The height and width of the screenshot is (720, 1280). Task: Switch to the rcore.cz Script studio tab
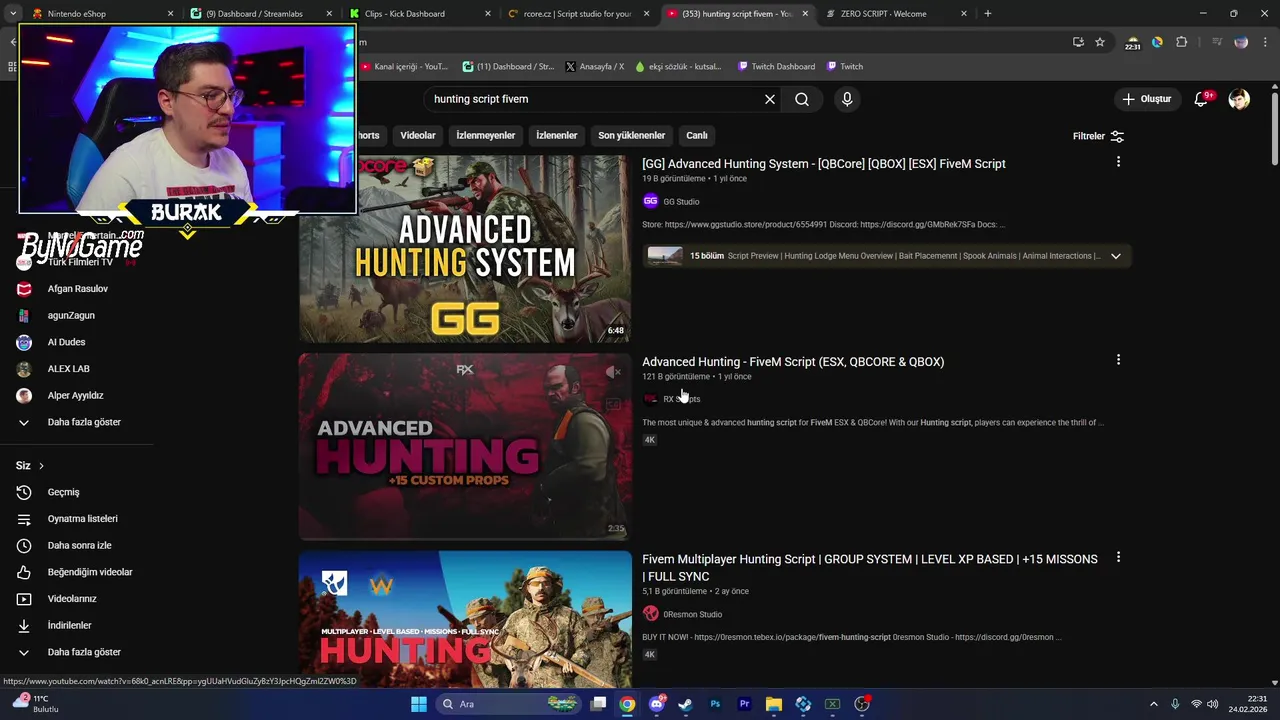(578, 14)
